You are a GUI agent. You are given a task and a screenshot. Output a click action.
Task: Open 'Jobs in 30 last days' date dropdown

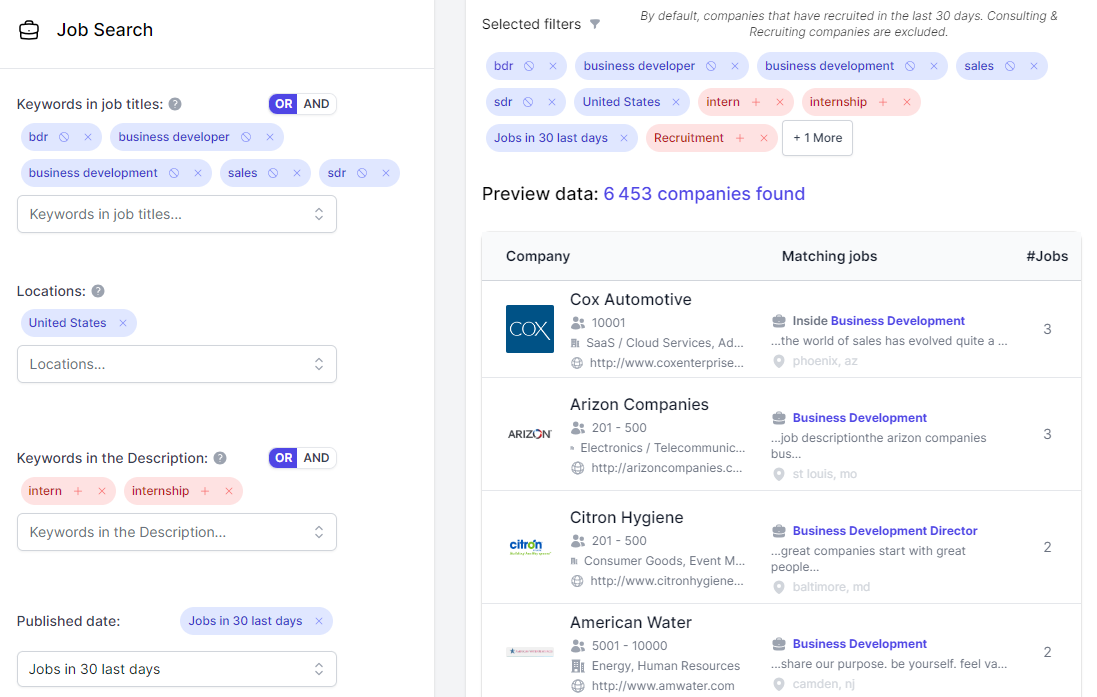(x=177, y=669)
